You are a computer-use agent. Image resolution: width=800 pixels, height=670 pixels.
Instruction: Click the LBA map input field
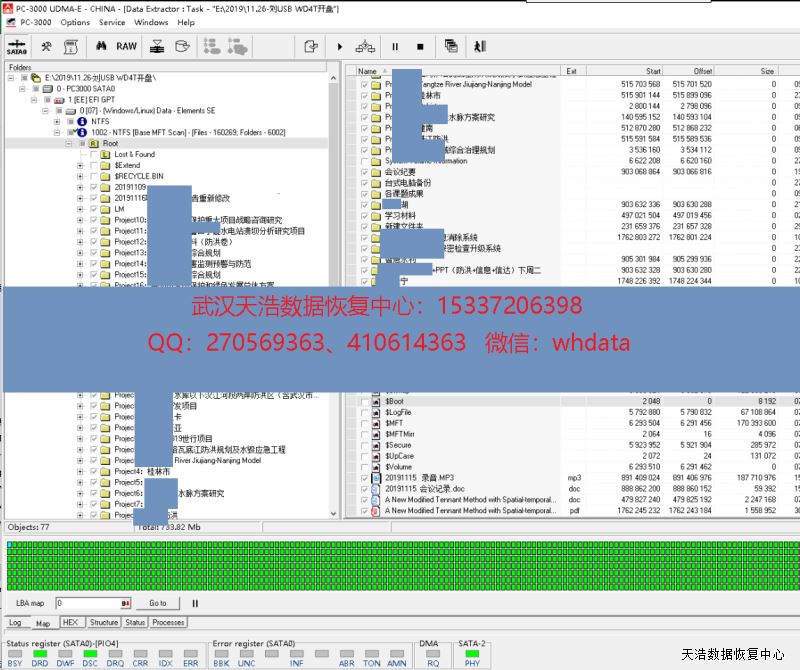[x=90, y=603]
